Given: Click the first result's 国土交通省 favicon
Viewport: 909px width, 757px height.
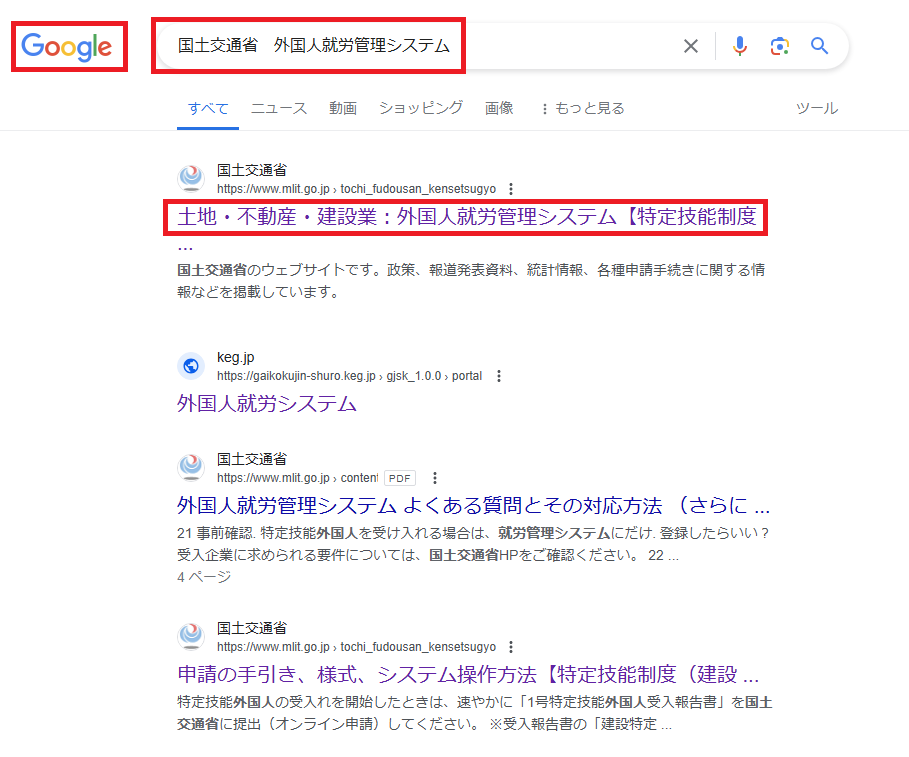Looking at the screenshot, I should point(191,179).
